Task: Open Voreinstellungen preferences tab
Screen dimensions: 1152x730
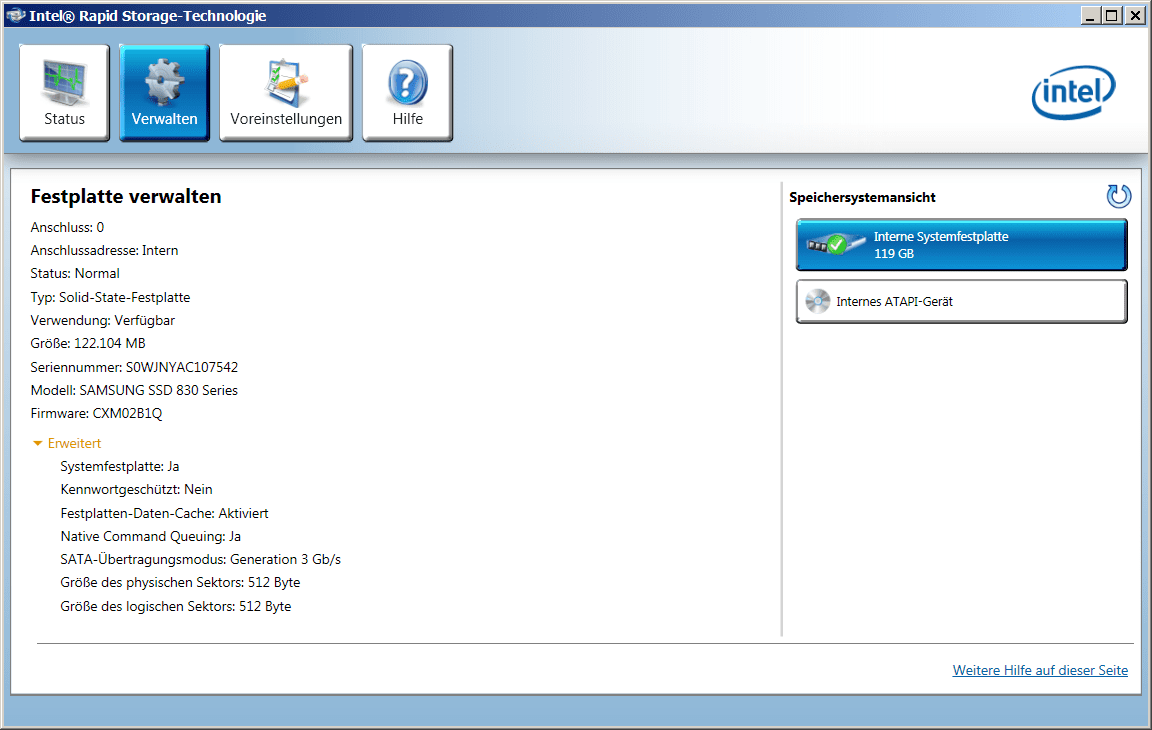Action: coord(286,93)
